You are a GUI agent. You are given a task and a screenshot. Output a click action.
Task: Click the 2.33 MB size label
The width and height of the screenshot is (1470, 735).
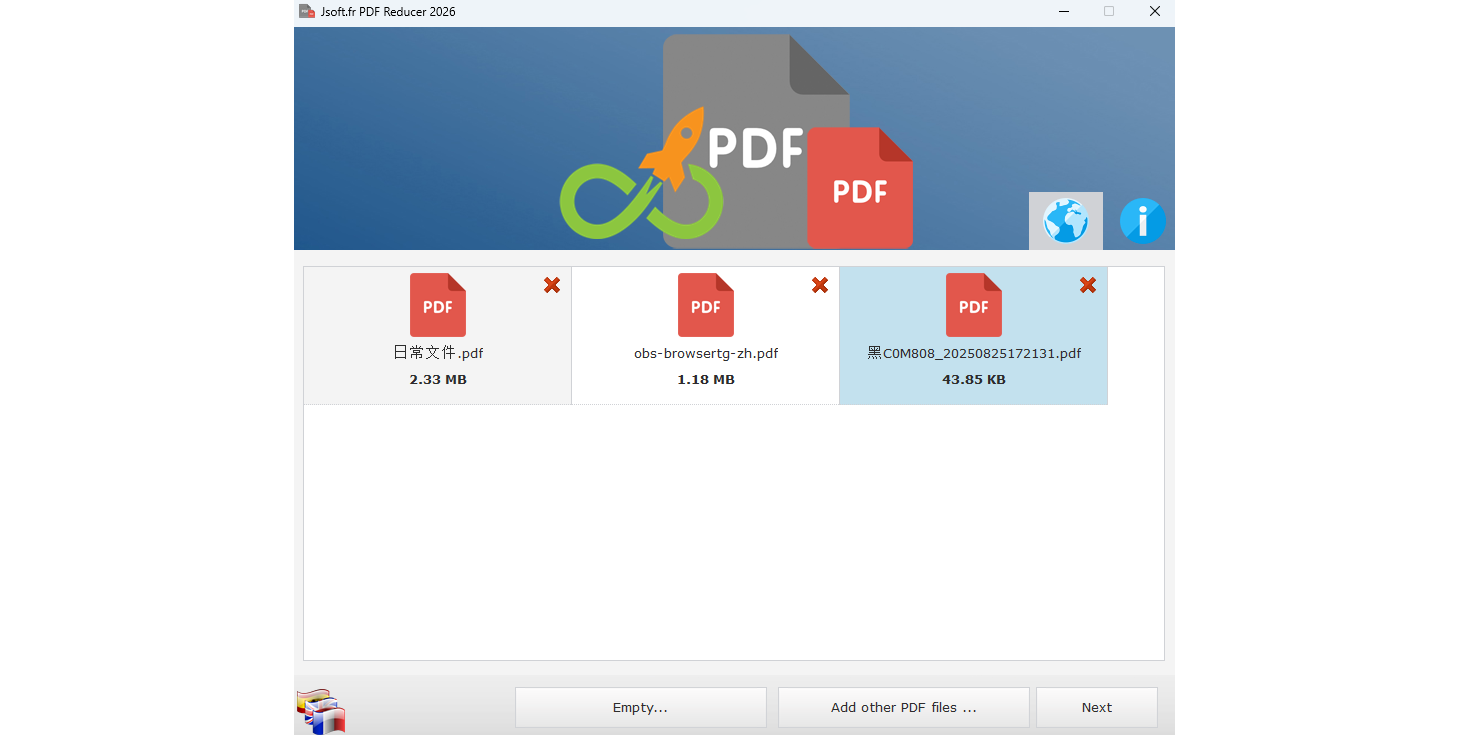437,379
